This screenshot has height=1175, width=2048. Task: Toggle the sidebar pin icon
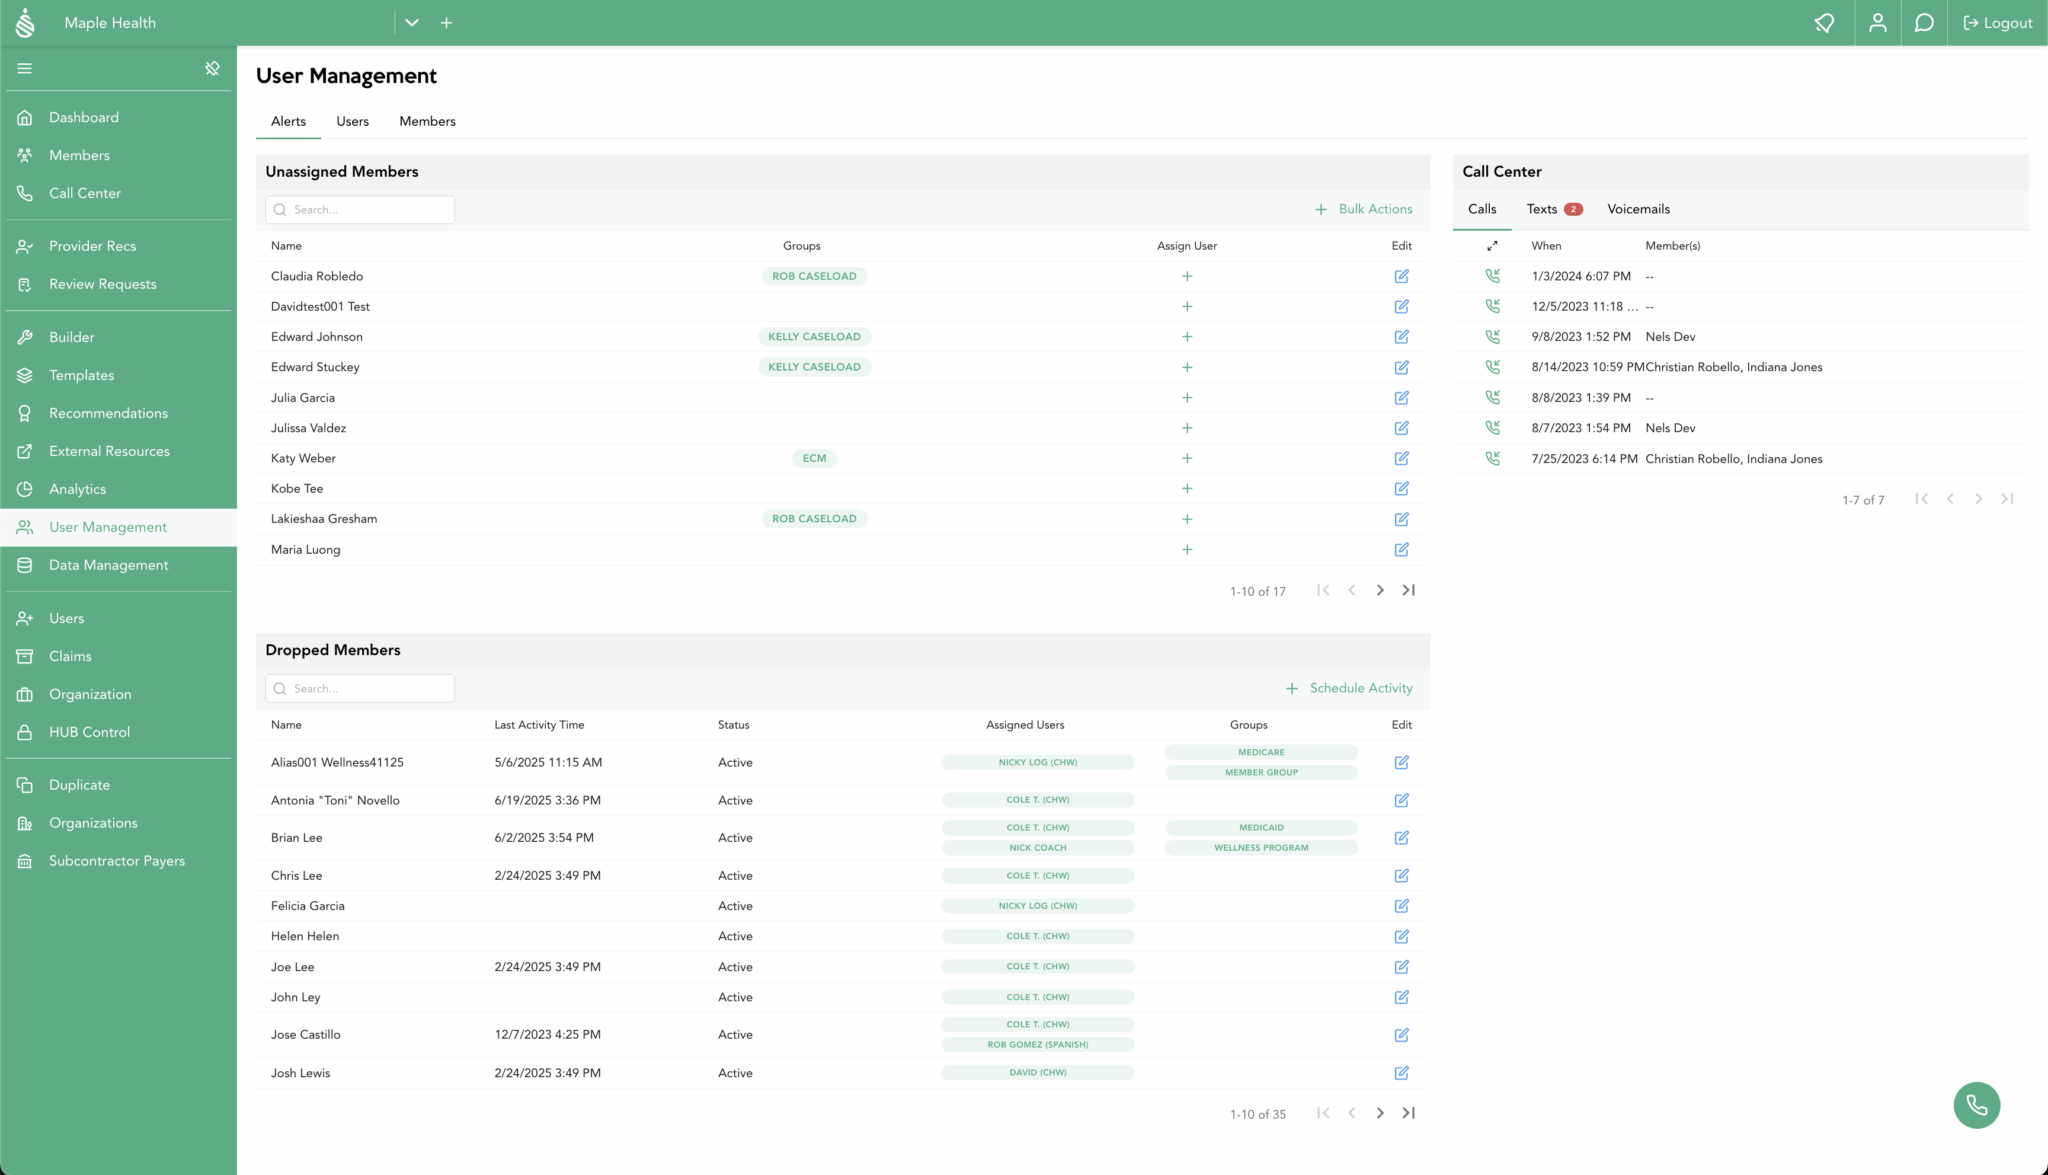point(212,68)
